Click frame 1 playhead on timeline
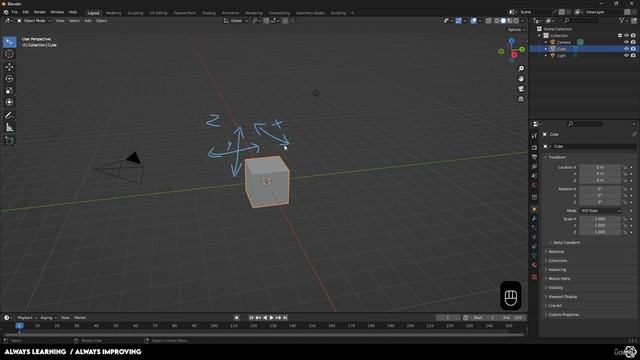The image size is (640, 360). point(19,326)
